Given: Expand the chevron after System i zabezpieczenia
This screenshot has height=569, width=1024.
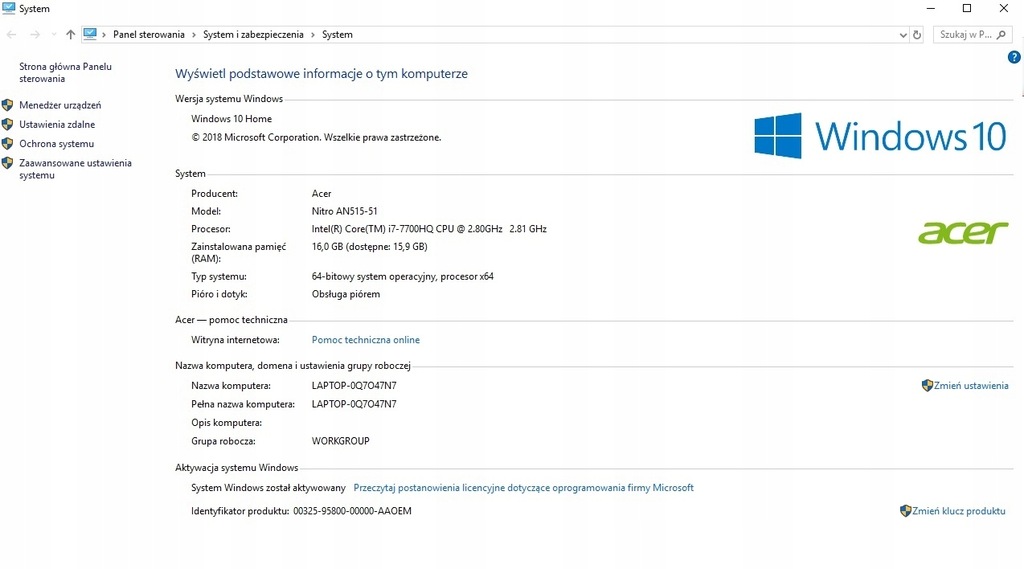Looking at the screenshot, I should (313, 35).
